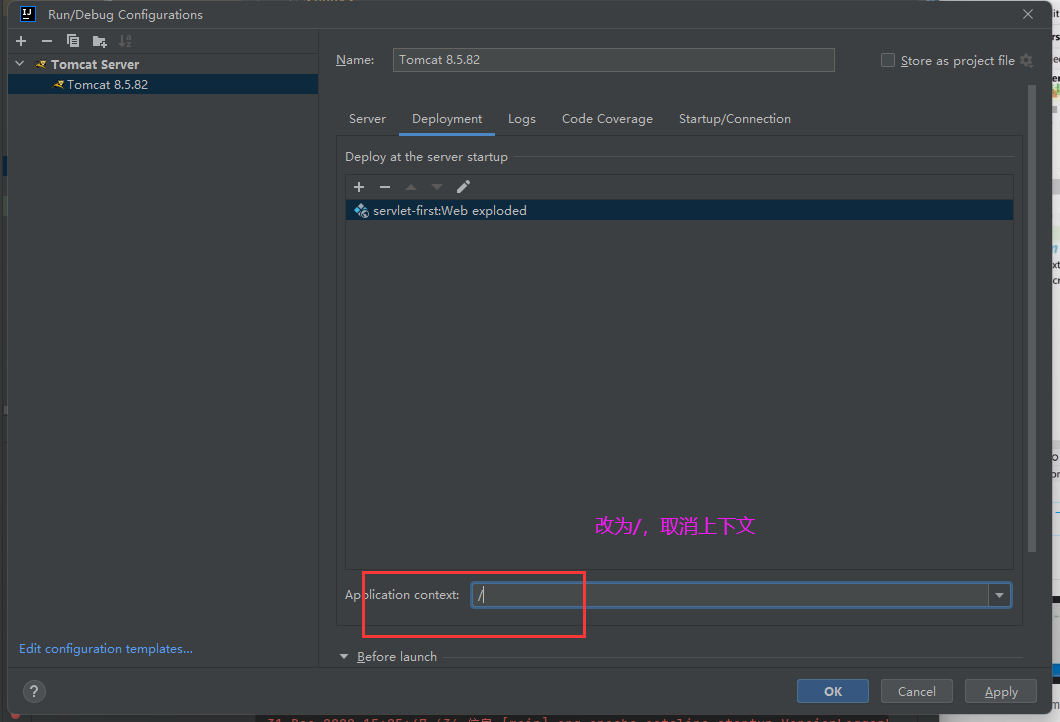1060x722 pixels.
Task: Remove the selected deployment artifact
Action: click(x=385, y=187)
